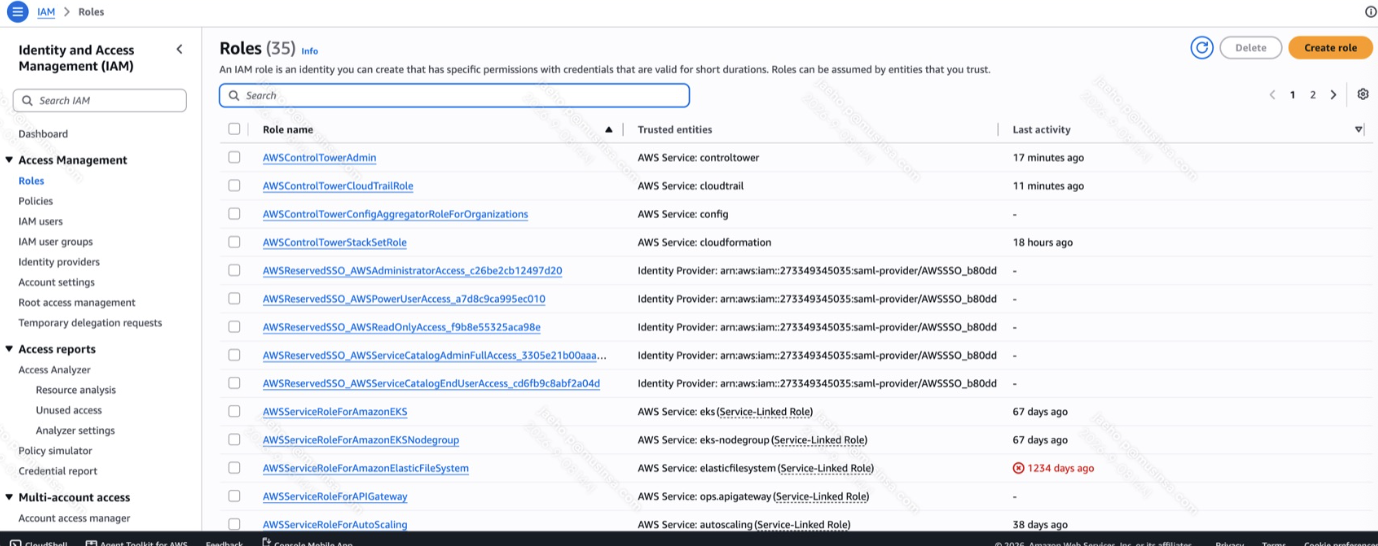Image resolution: width=1378 pixels, height=546 pixels.
Task: Open Root access management
Action: pos(77,302)
